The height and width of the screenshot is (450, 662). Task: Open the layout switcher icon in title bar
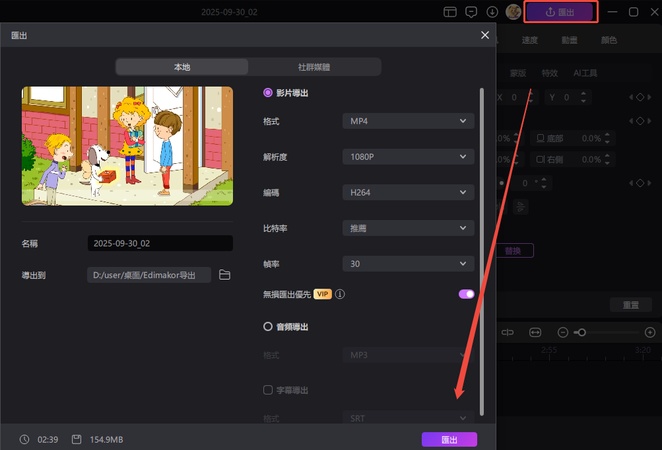pyautogui.click(x=450, y=12)
